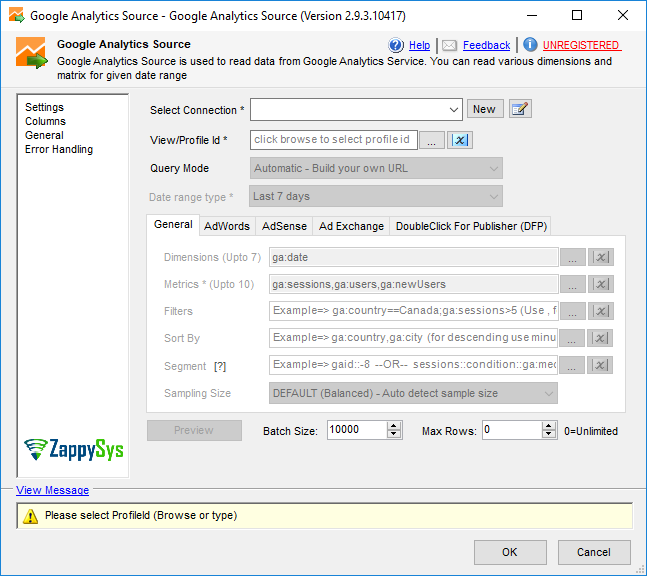Screen dimensions: 647x576
Task: Click the New connection button
Action: click(x=485, y=109)
